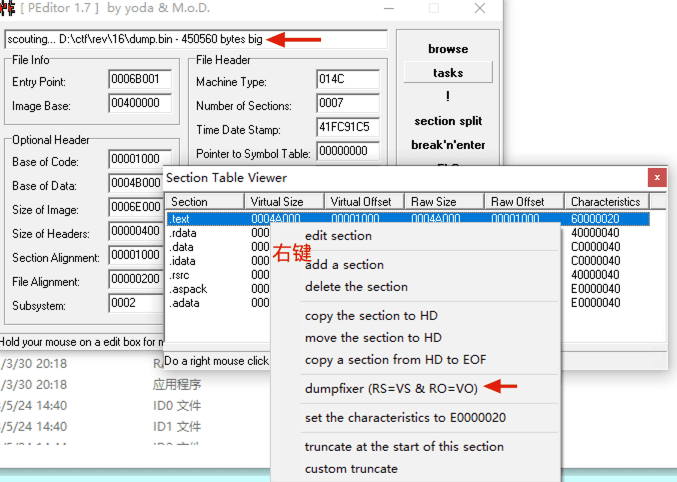Choose edit section from context menu
Screen dimensions: 677x482
pos(338,236)
